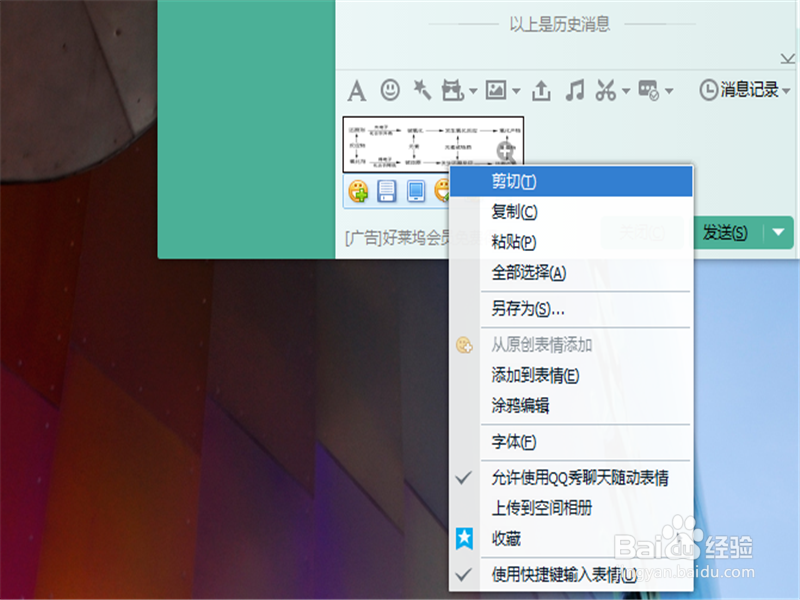Click 发送(S) send button
800x600 pixels.
point(725,233)
